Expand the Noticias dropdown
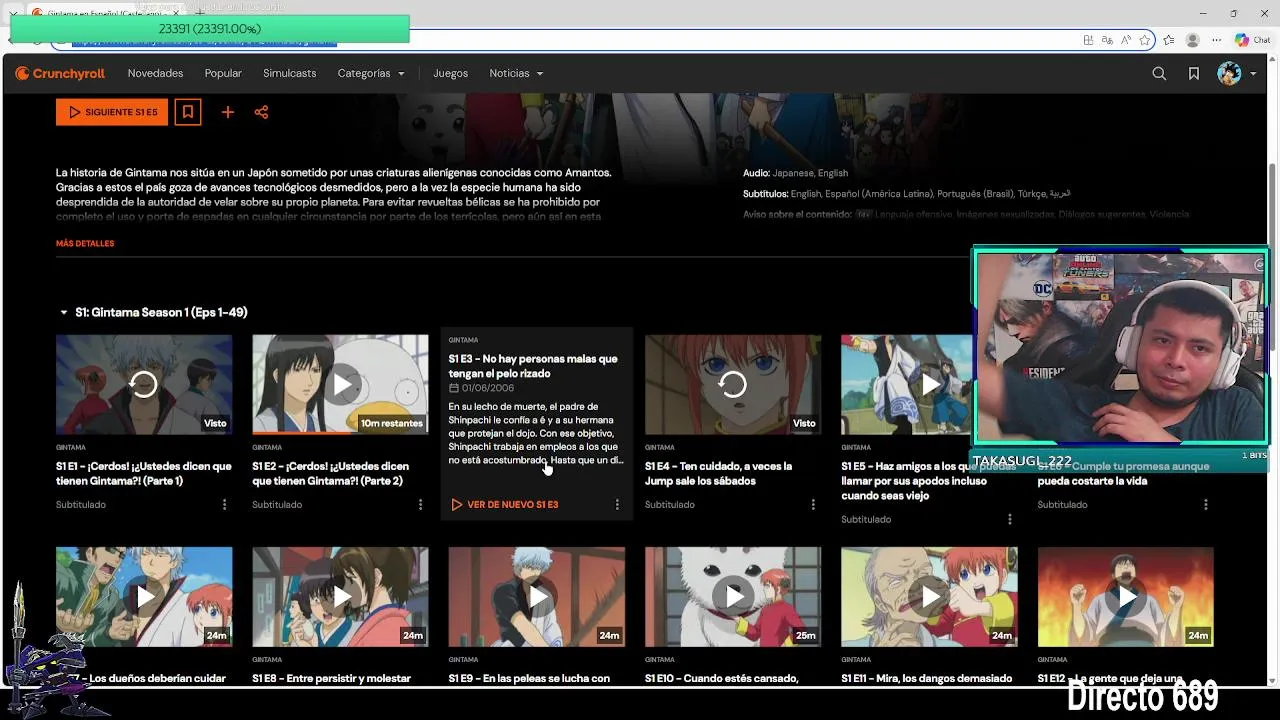 coord(516,73)
